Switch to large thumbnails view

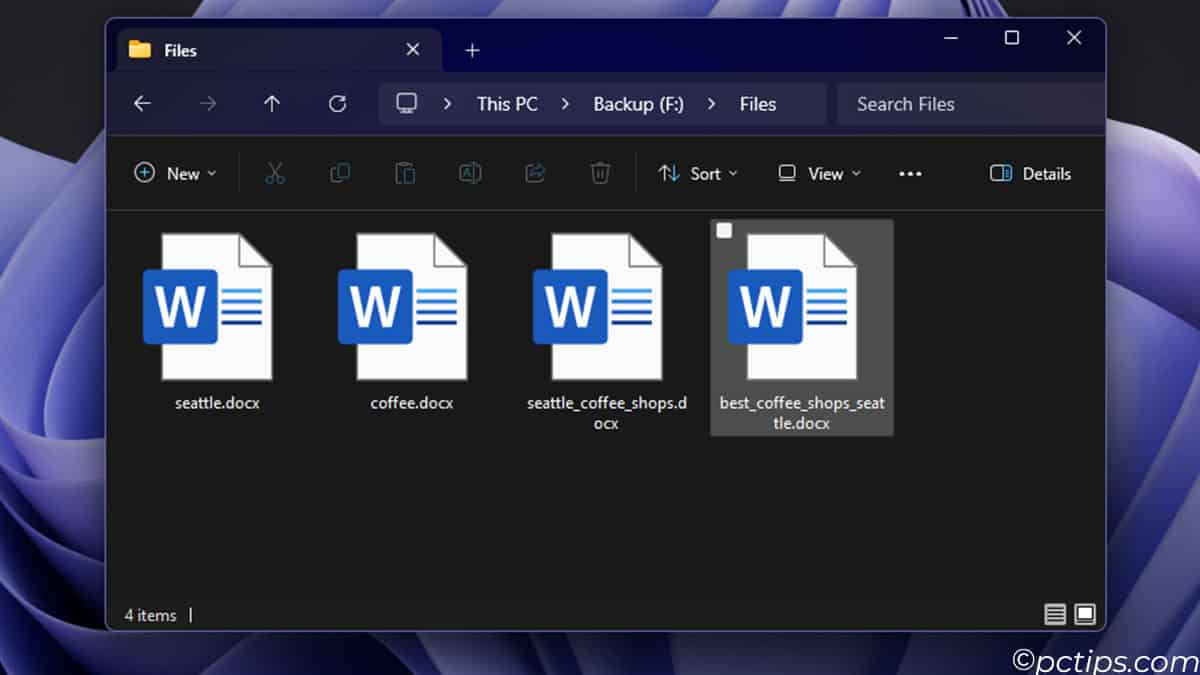pos(1083,614)
